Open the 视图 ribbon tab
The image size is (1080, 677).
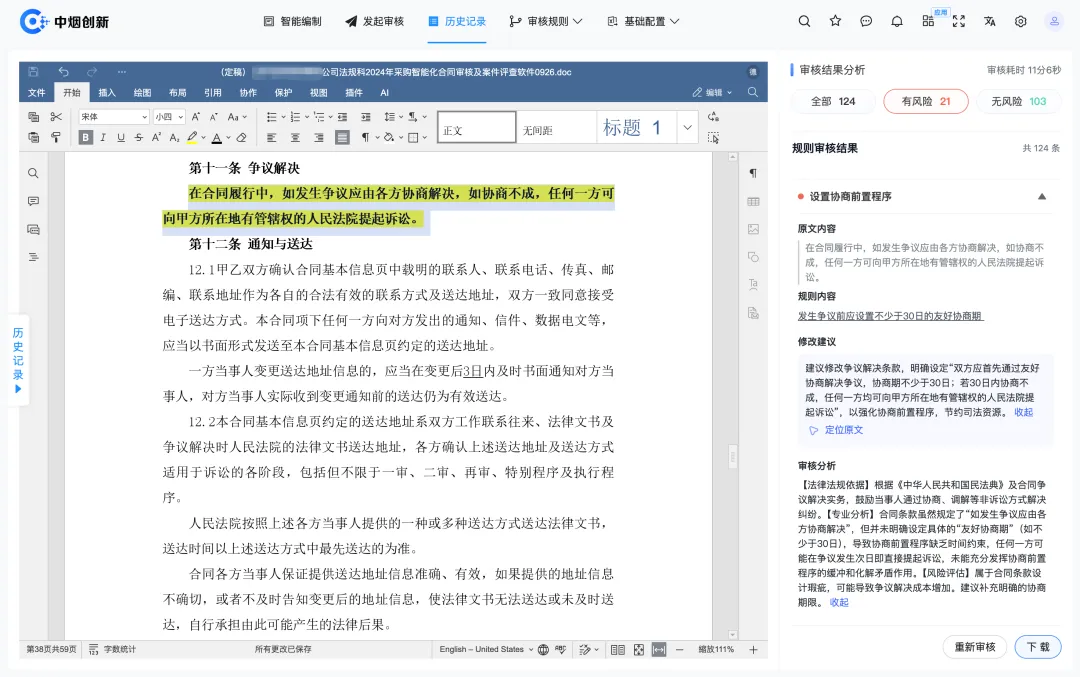pyautogui.click(x=318, y=92)
